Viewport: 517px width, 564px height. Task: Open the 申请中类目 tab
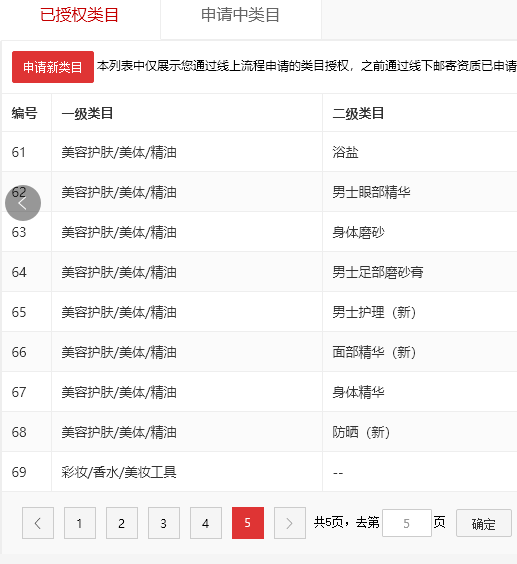240,15
